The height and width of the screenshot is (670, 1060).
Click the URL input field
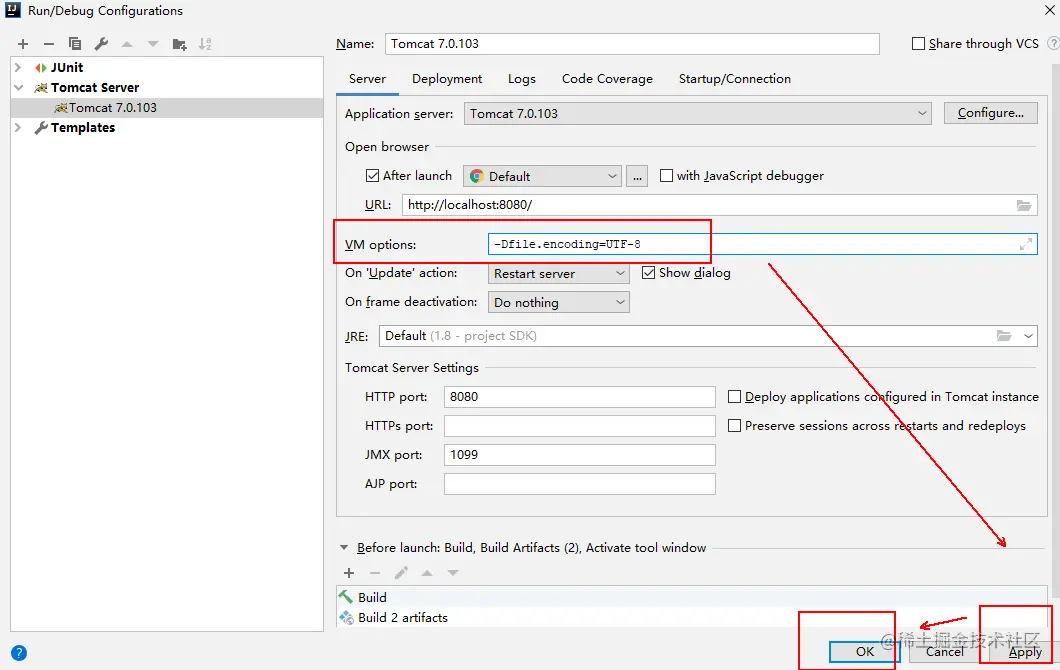coord(719,205)
